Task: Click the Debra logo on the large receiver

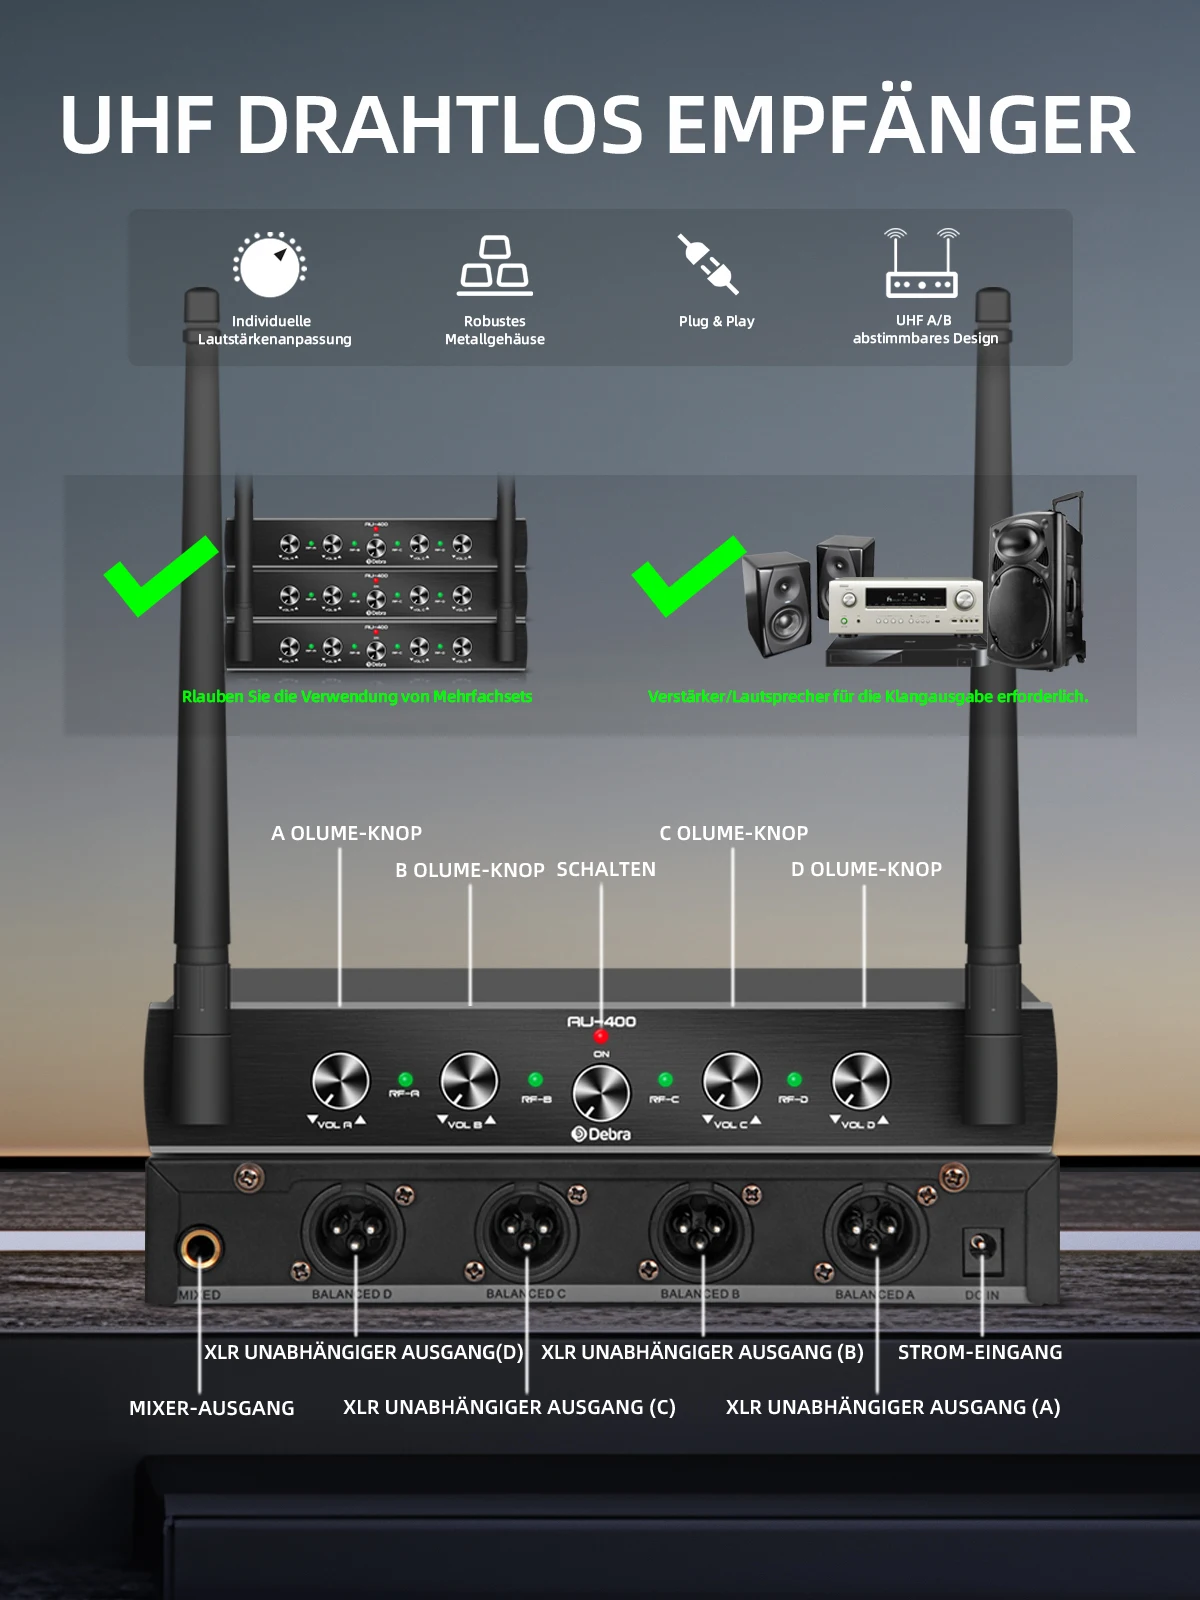Action: (601, 1134)
